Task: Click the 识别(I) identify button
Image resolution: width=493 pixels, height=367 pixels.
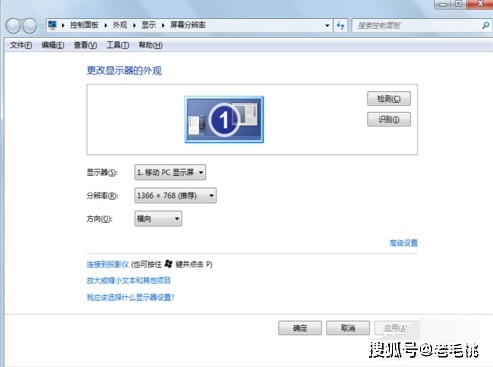Action: coord(389,119)
